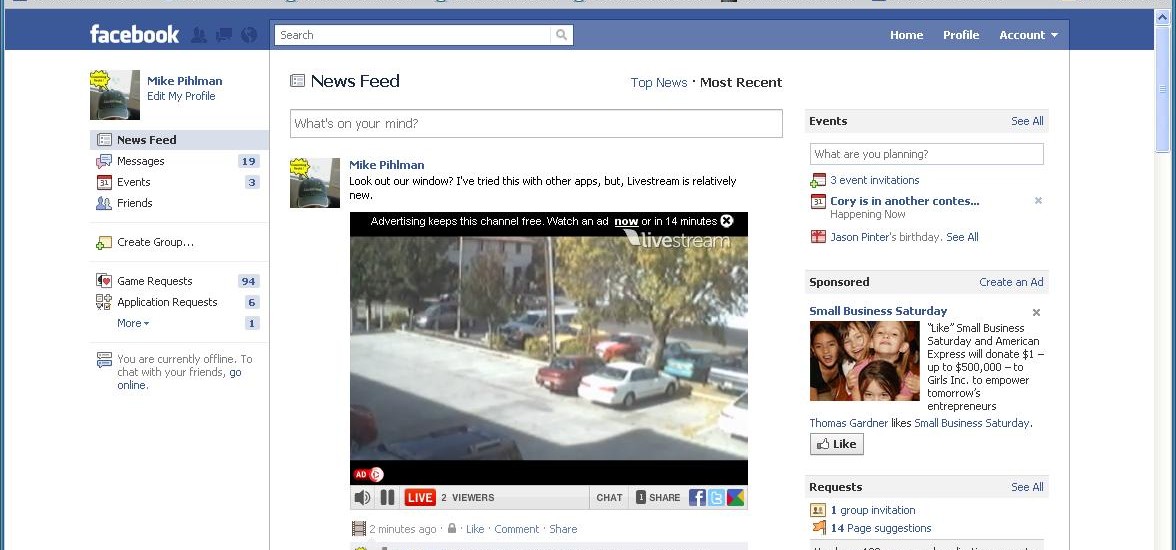Click the post privacy lock icon
The image size is (1176, 550).
click(x=452, y=529)
